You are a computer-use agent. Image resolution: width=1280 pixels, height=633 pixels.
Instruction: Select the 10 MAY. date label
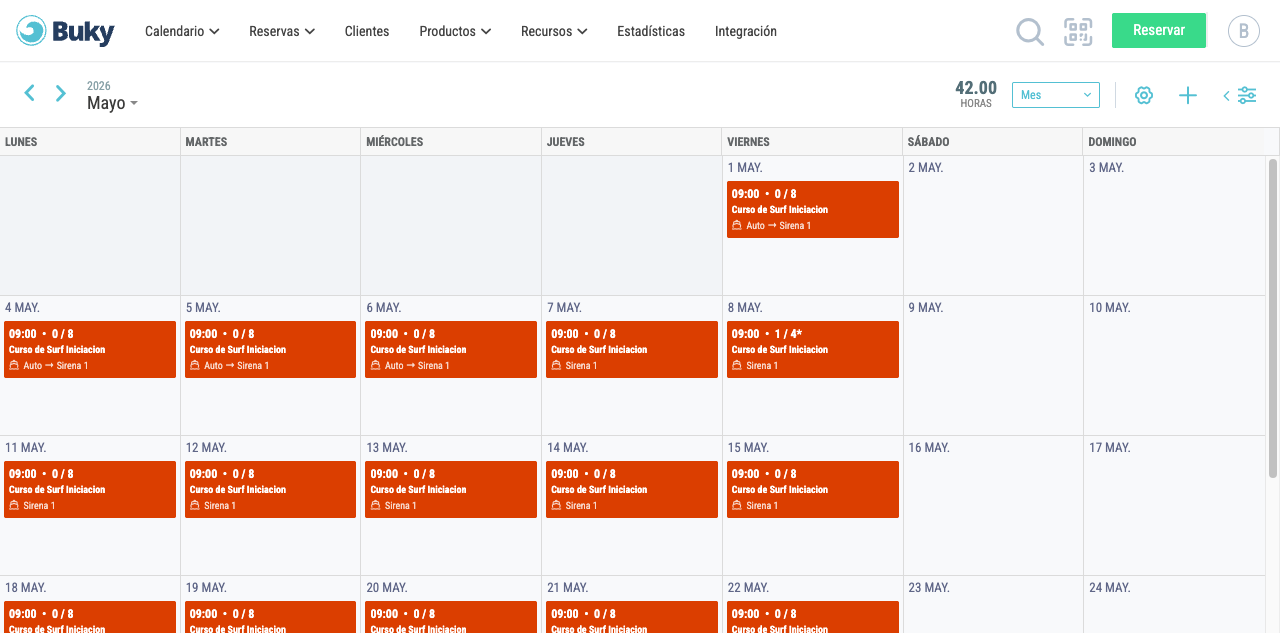[1110, 308]
